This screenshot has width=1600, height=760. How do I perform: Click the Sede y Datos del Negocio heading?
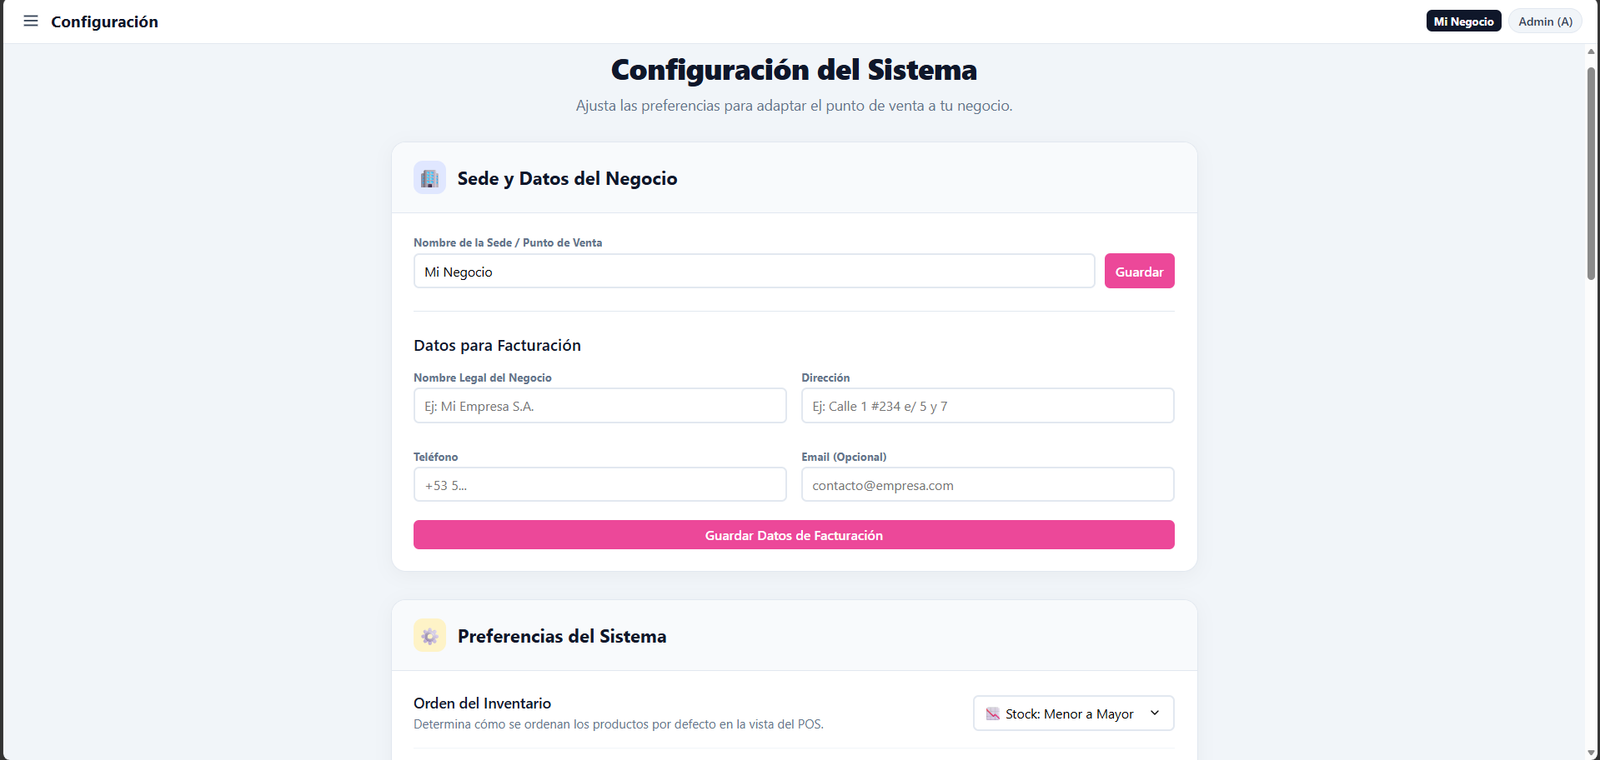(x=567, y=178)
